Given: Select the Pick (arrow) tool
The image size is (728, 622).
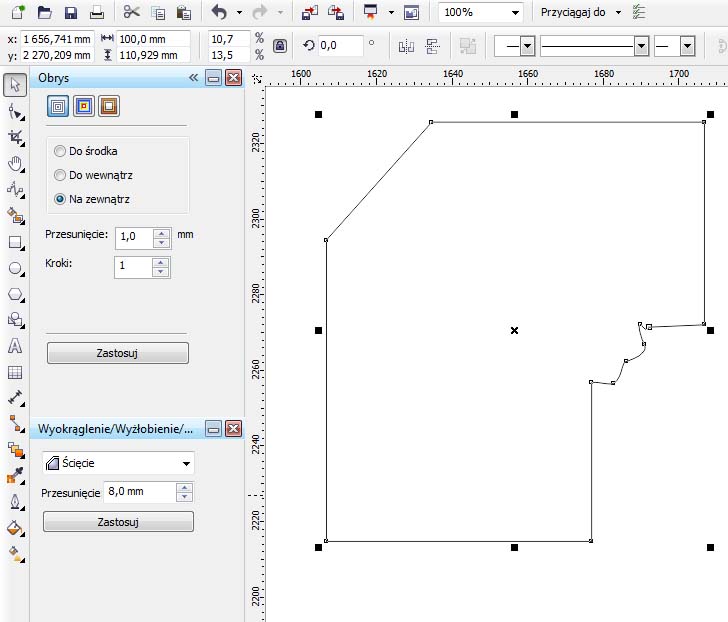Looking at the screenshot, I should (15, 83).
